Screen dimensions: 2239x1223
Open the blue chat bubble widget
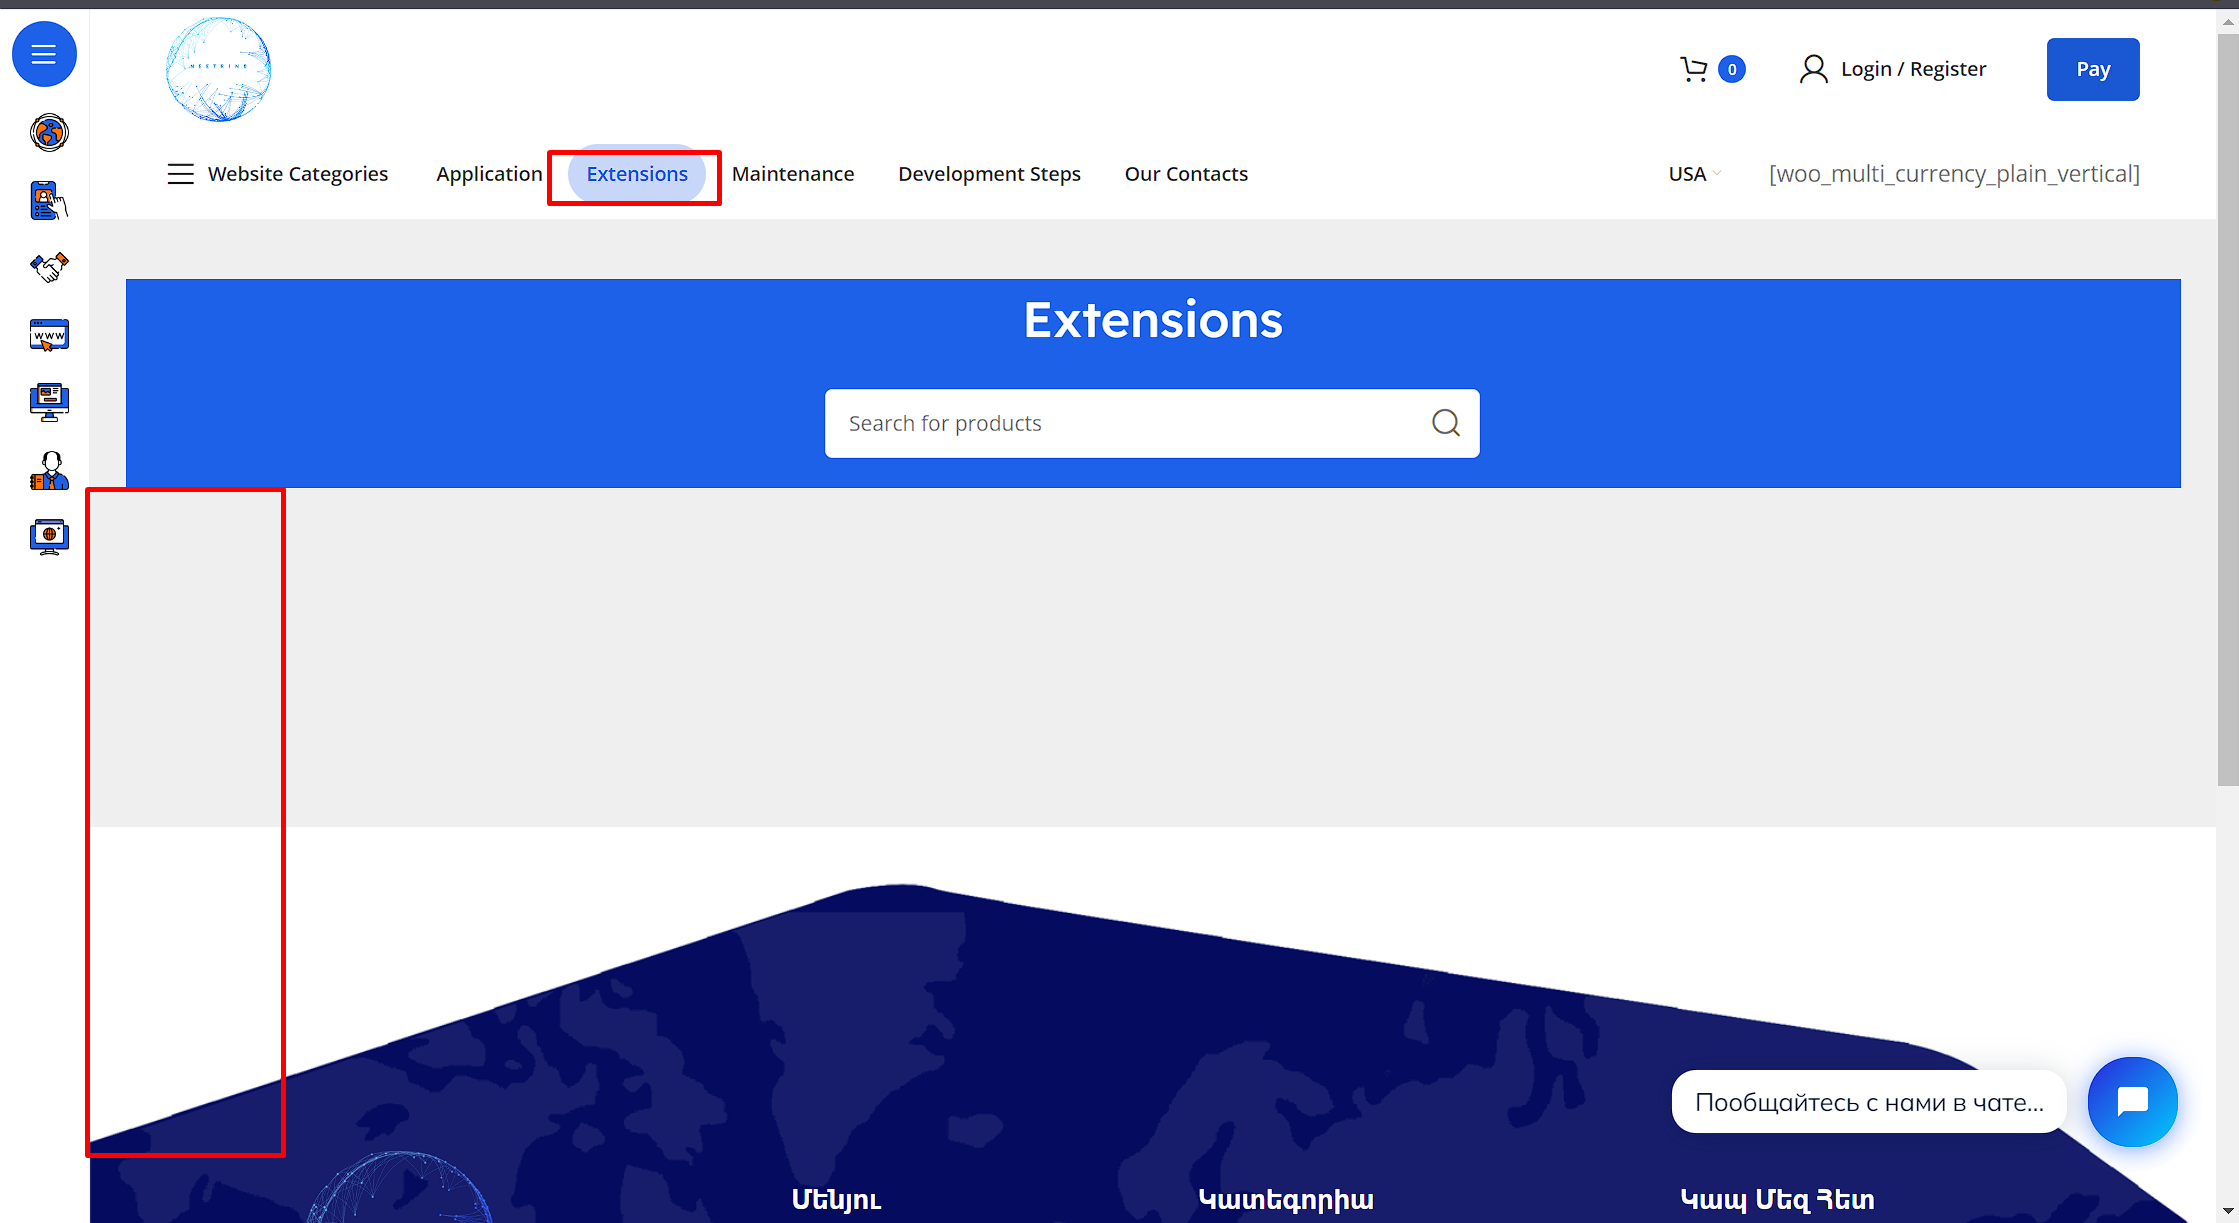pos(2132,1102)
